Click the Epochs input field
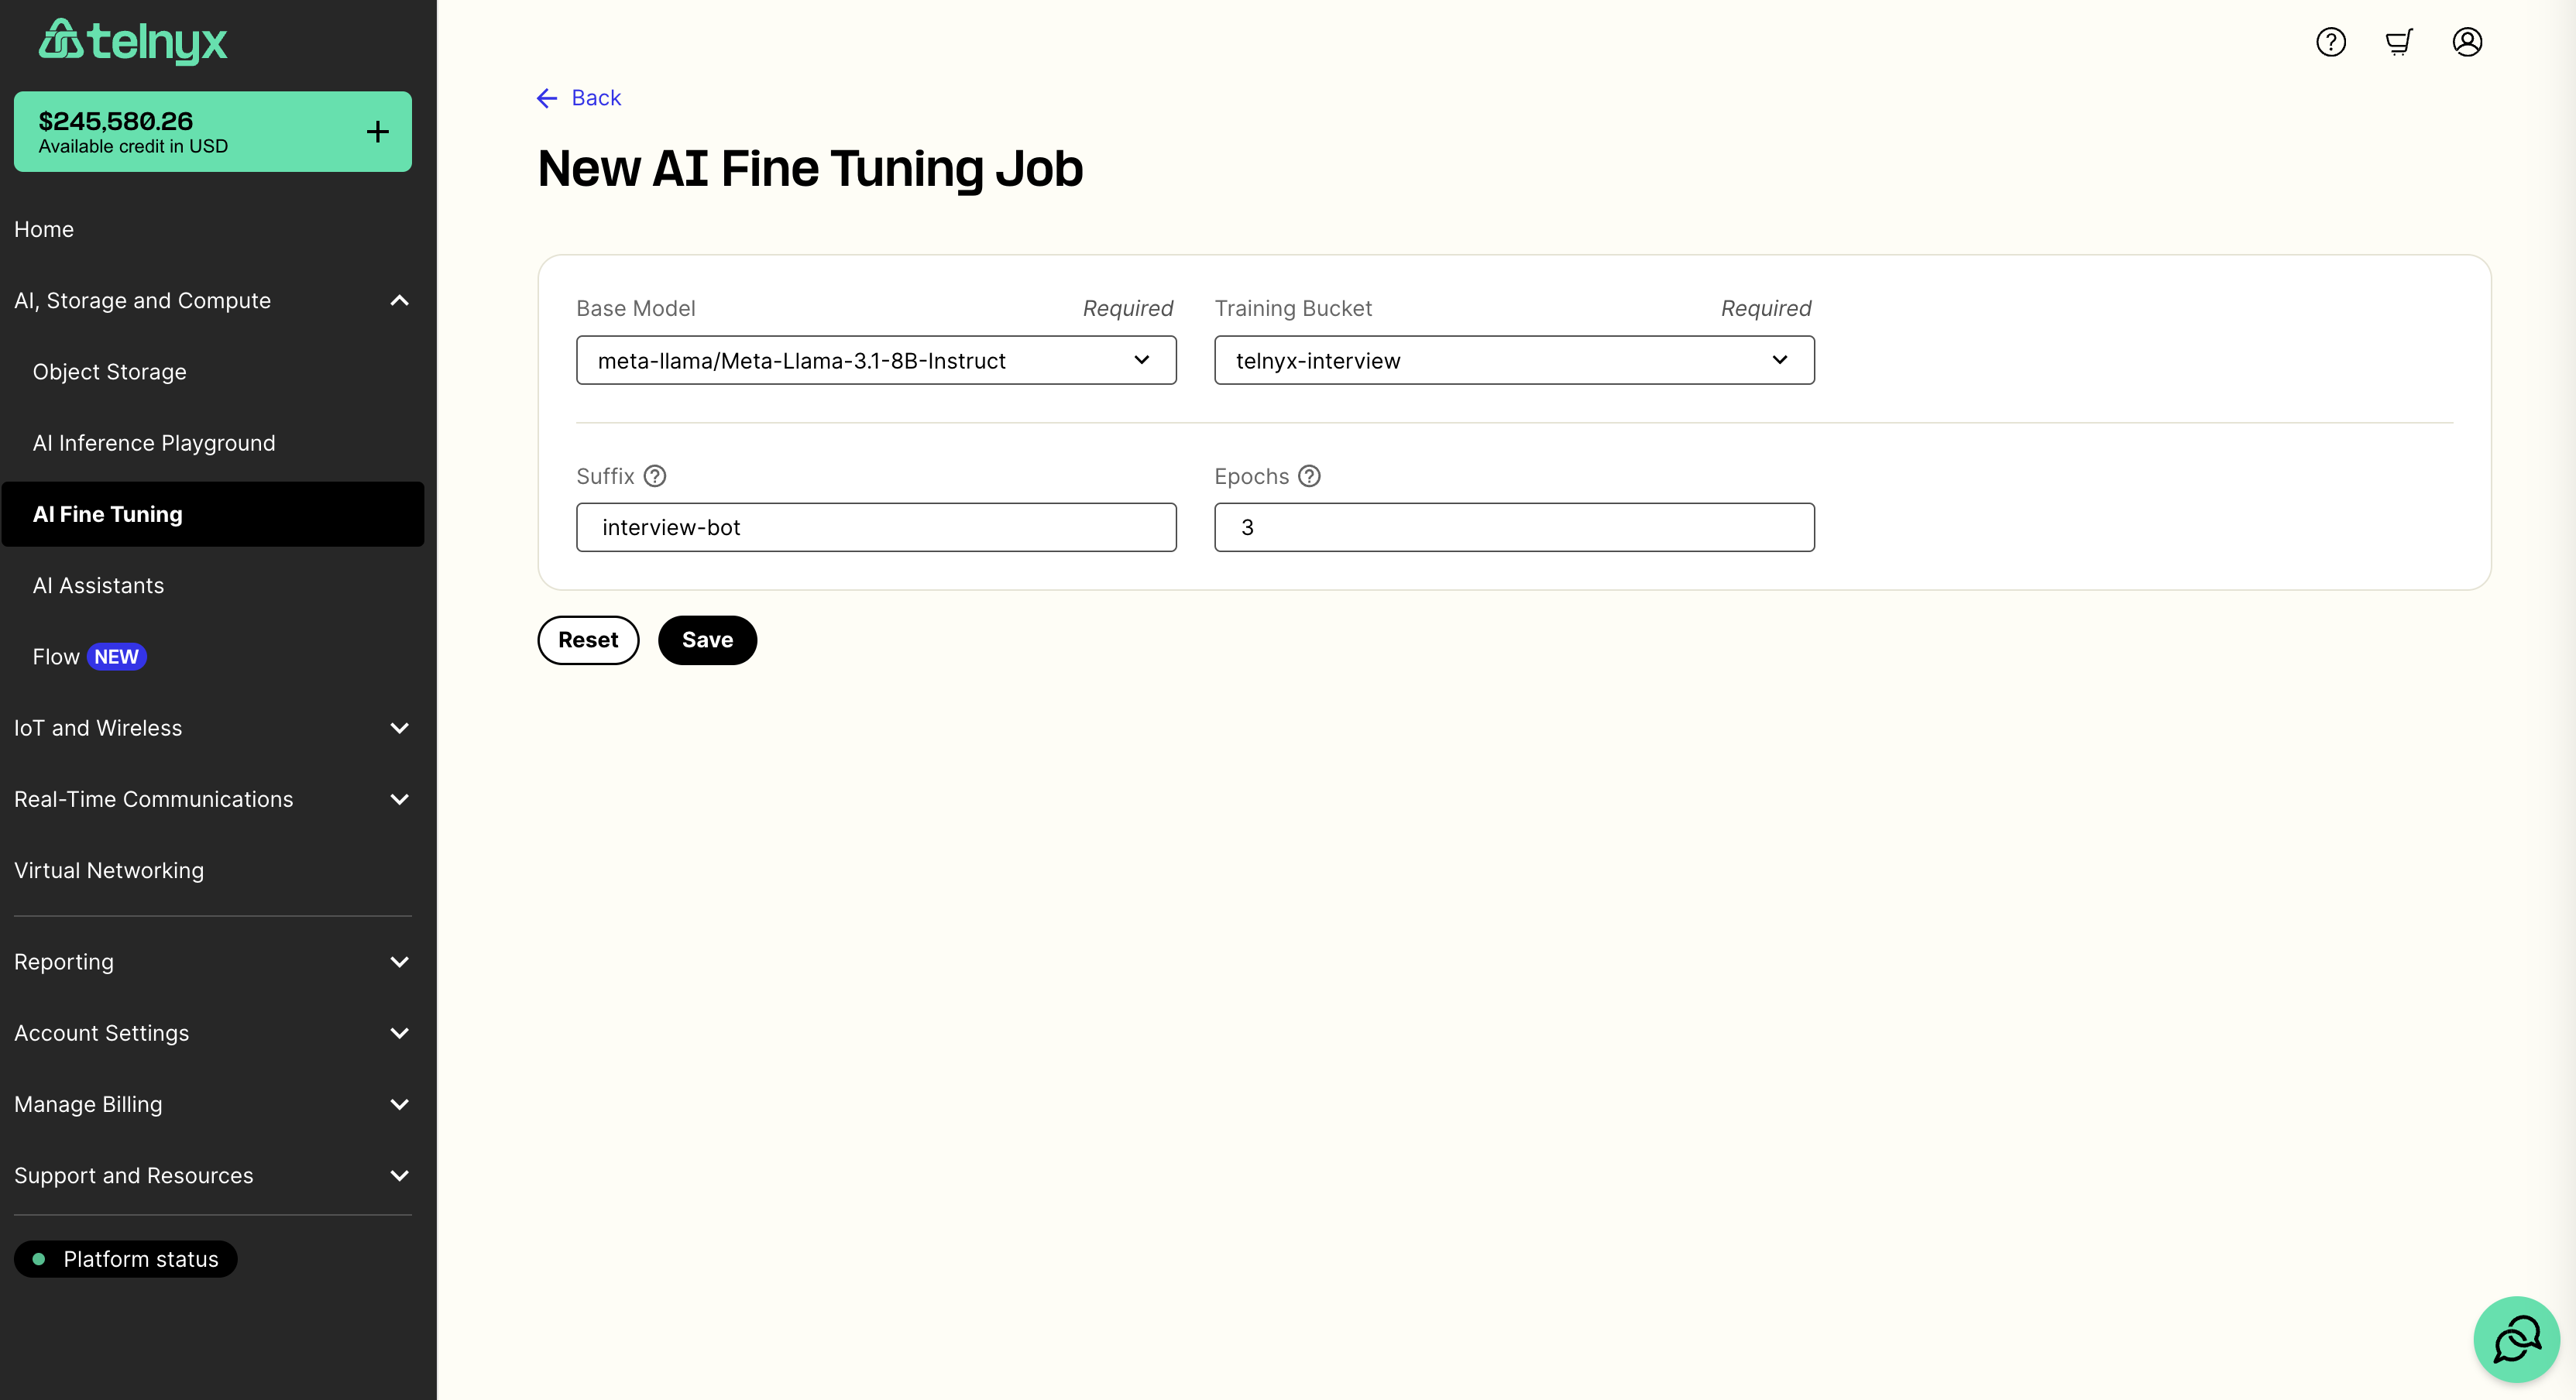Image resolution: width=2576 pixels, height=1400 pixels. pos(1514,526)
